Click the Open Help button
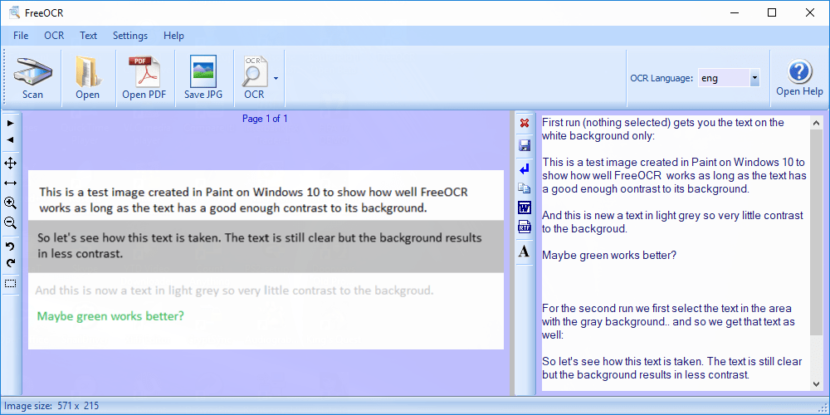Viewport: 830px width, 415px height. click(x=799, y=78)
